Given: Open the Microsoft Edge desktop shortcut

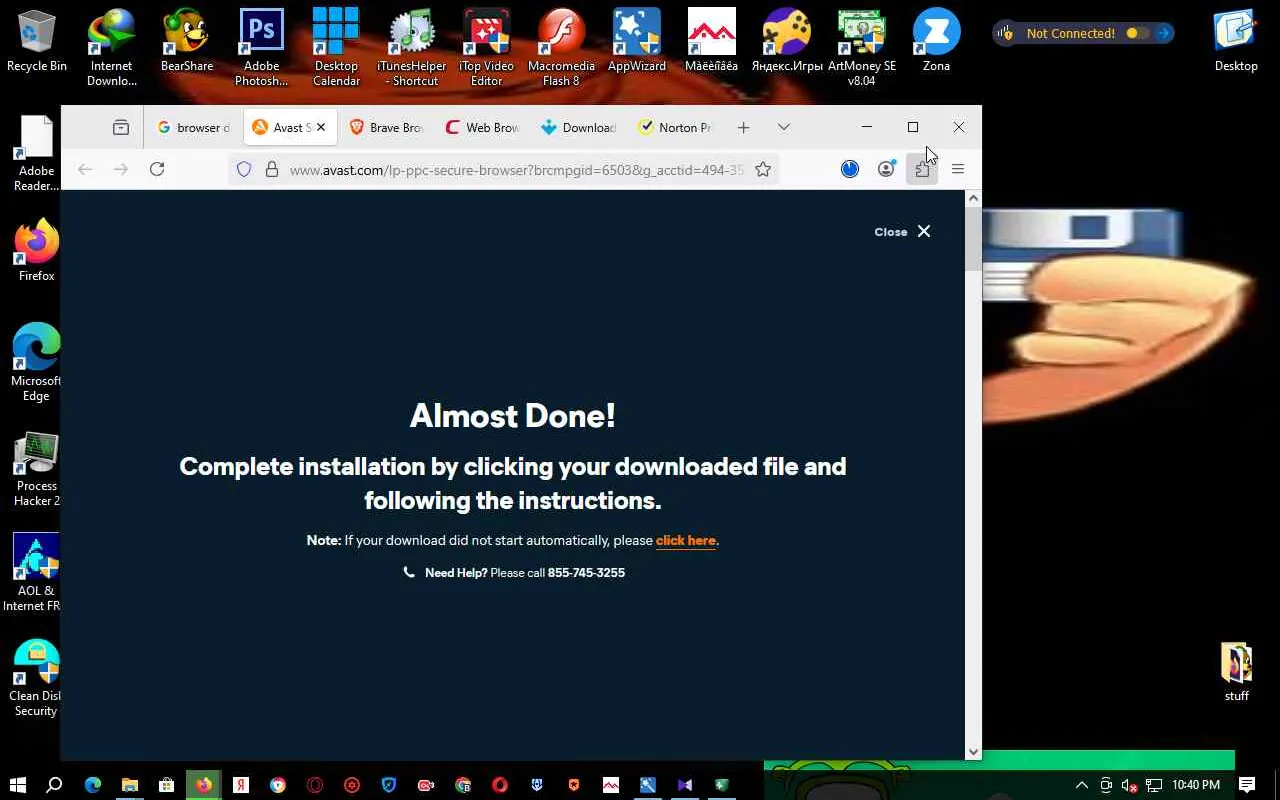Looking at the screenshot, I should tap(37, 362).
